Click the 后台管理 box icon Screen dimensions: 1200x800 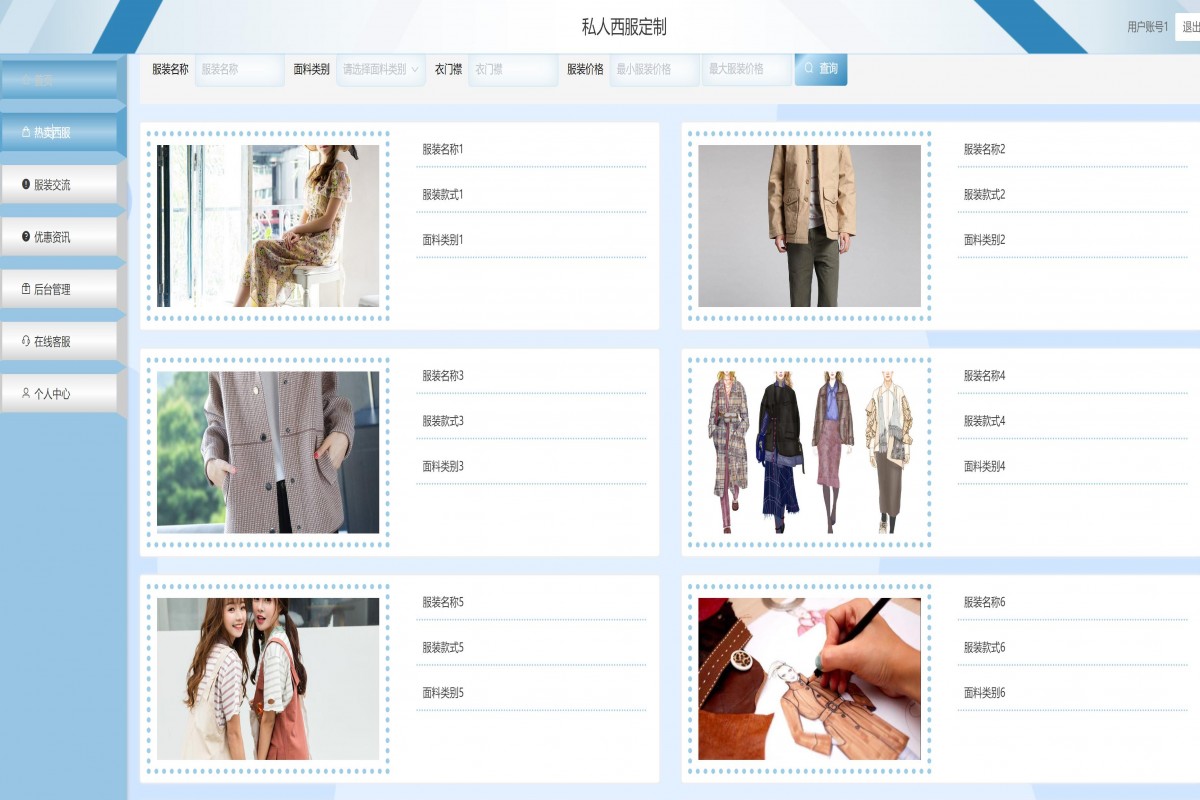(x=26, y=289)
